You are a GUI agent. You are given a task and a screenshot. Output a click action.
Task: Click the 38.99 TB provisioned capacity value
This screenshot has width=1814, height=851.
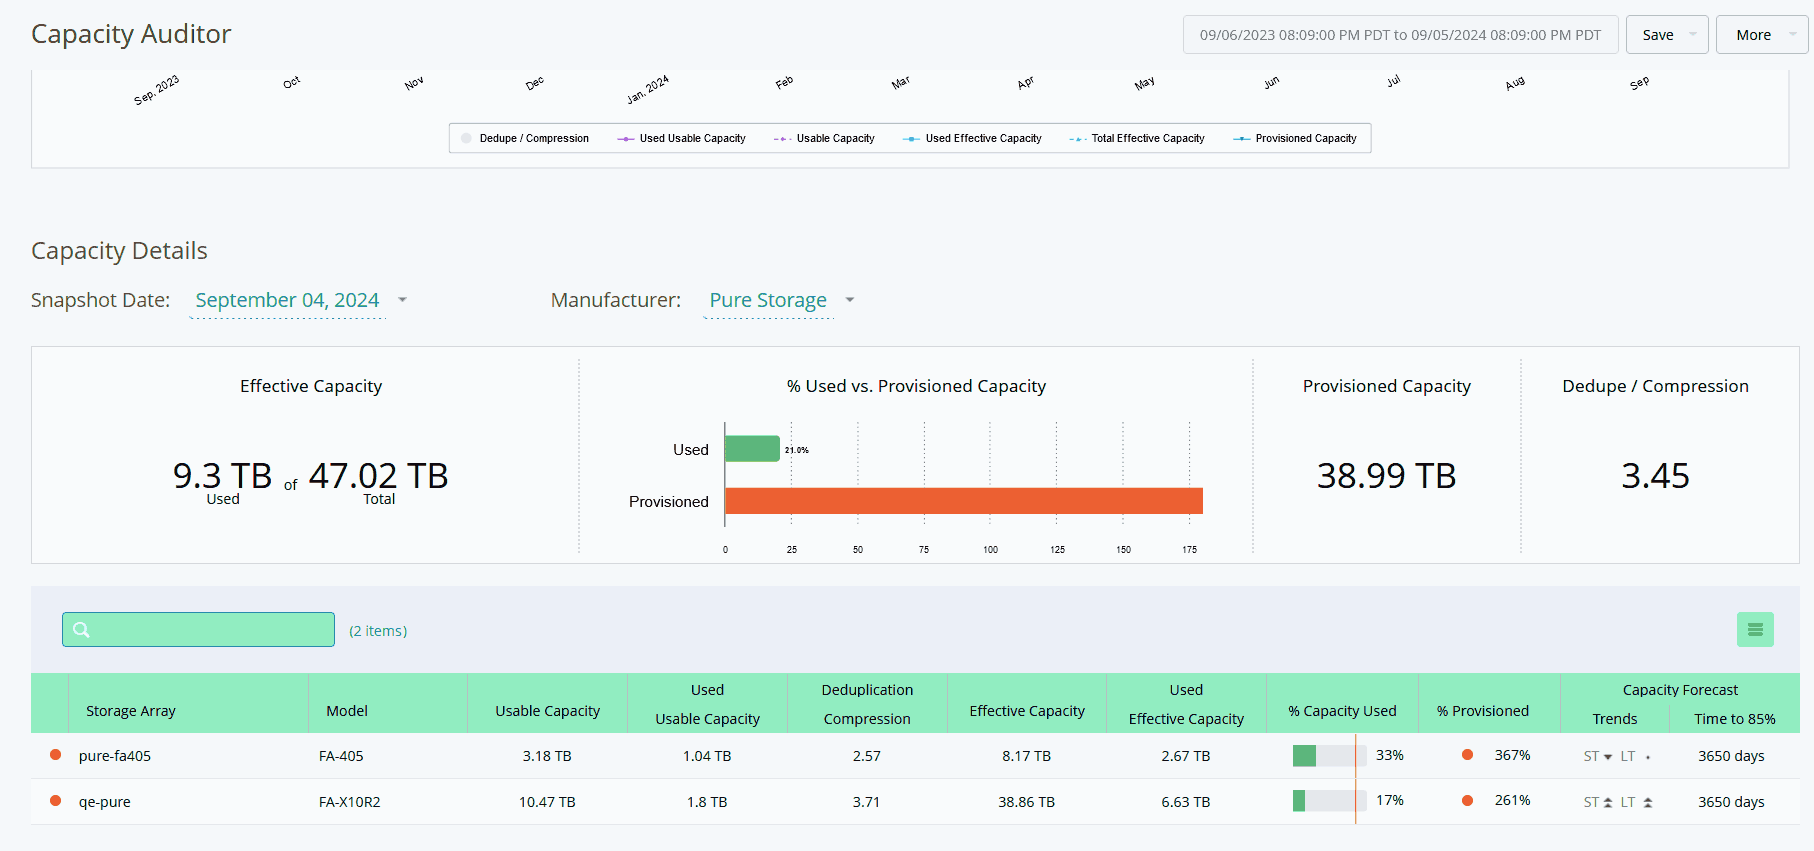tap(1387, 476)
